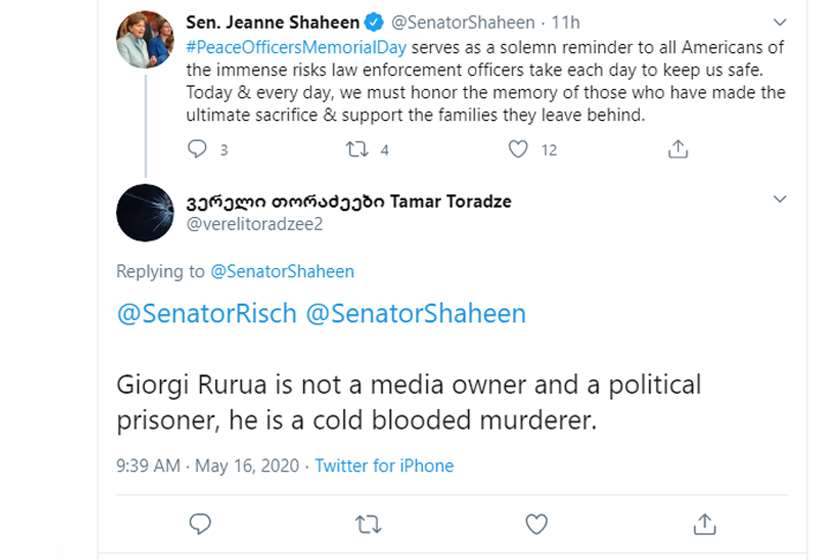Open @SenatorRisch mention in the reply

click(x=207, y=313)
